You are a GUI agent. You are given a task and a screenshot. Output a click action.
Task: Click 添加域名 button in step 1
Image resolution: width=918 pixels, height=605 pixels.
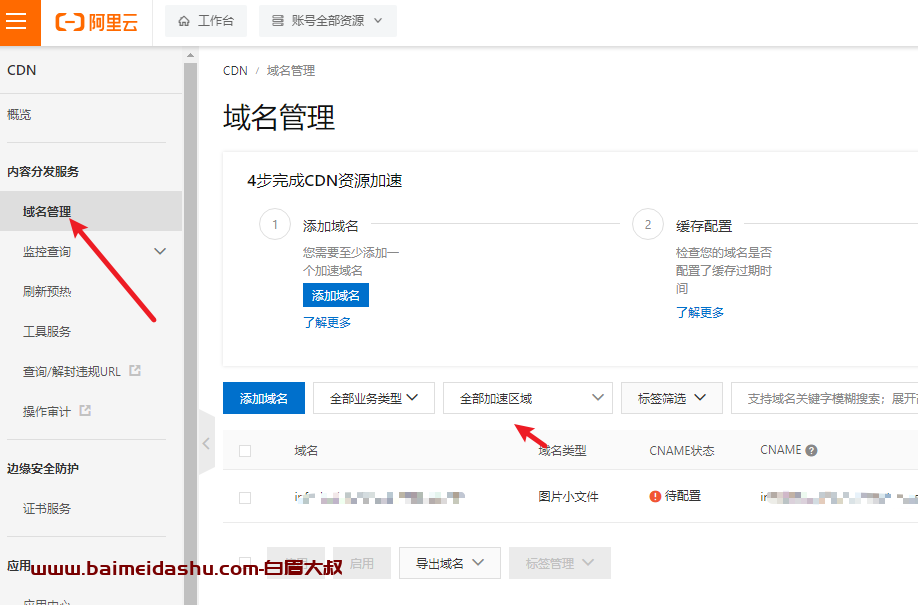335,295
